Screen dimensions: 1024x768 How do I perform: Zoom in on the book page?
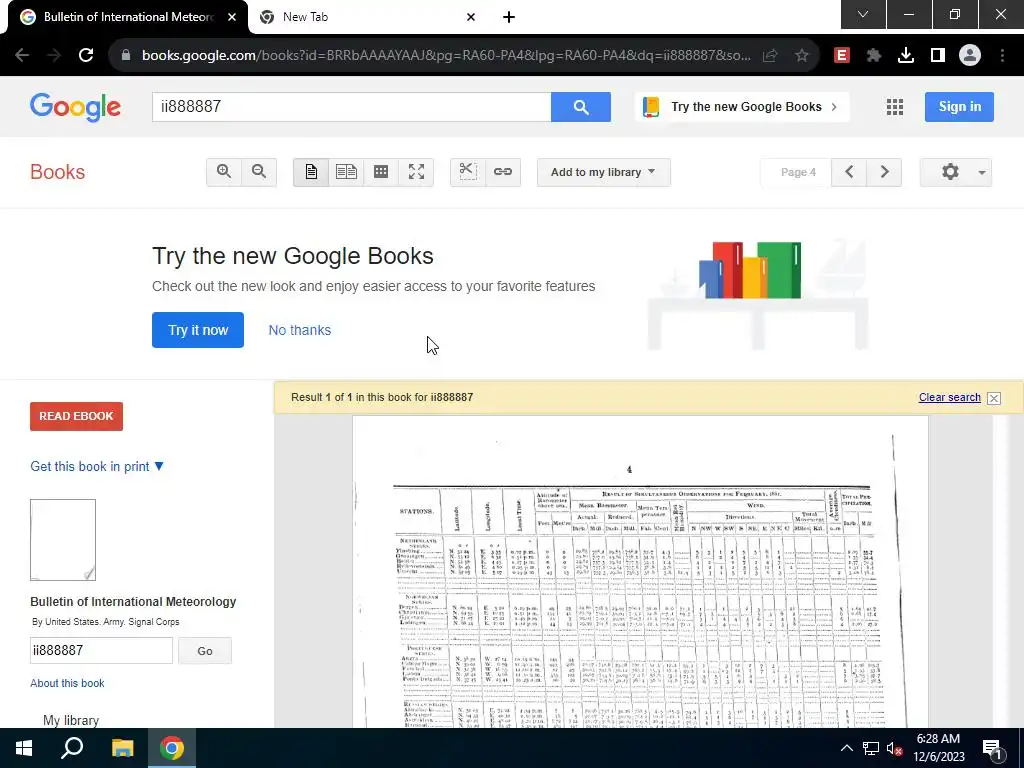[224, 172]
